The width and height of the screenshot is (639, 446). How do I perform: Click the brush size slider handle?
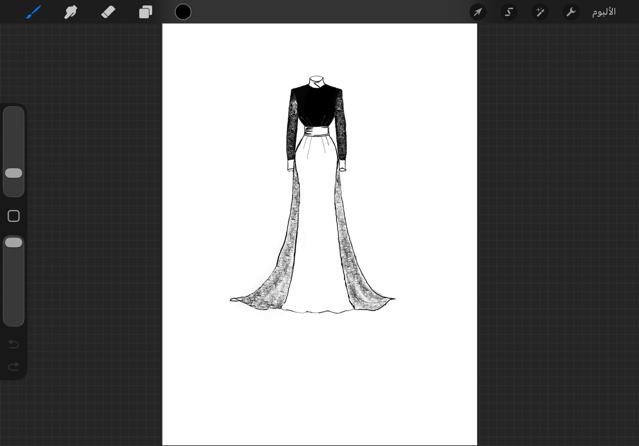pyautogui.click(x=14, y=173)
